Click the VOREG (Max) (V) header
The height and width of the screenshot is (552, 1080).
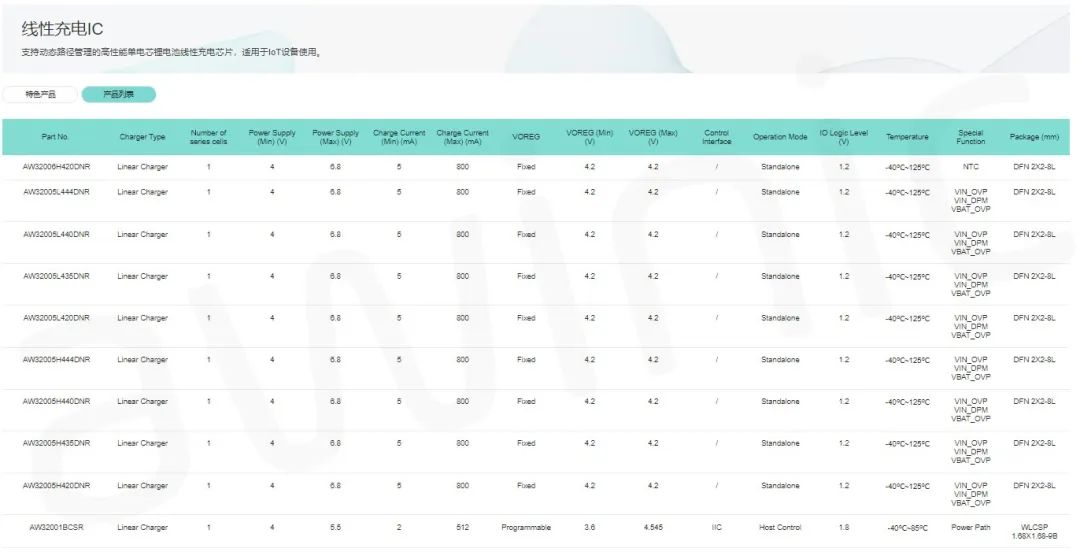653,137
